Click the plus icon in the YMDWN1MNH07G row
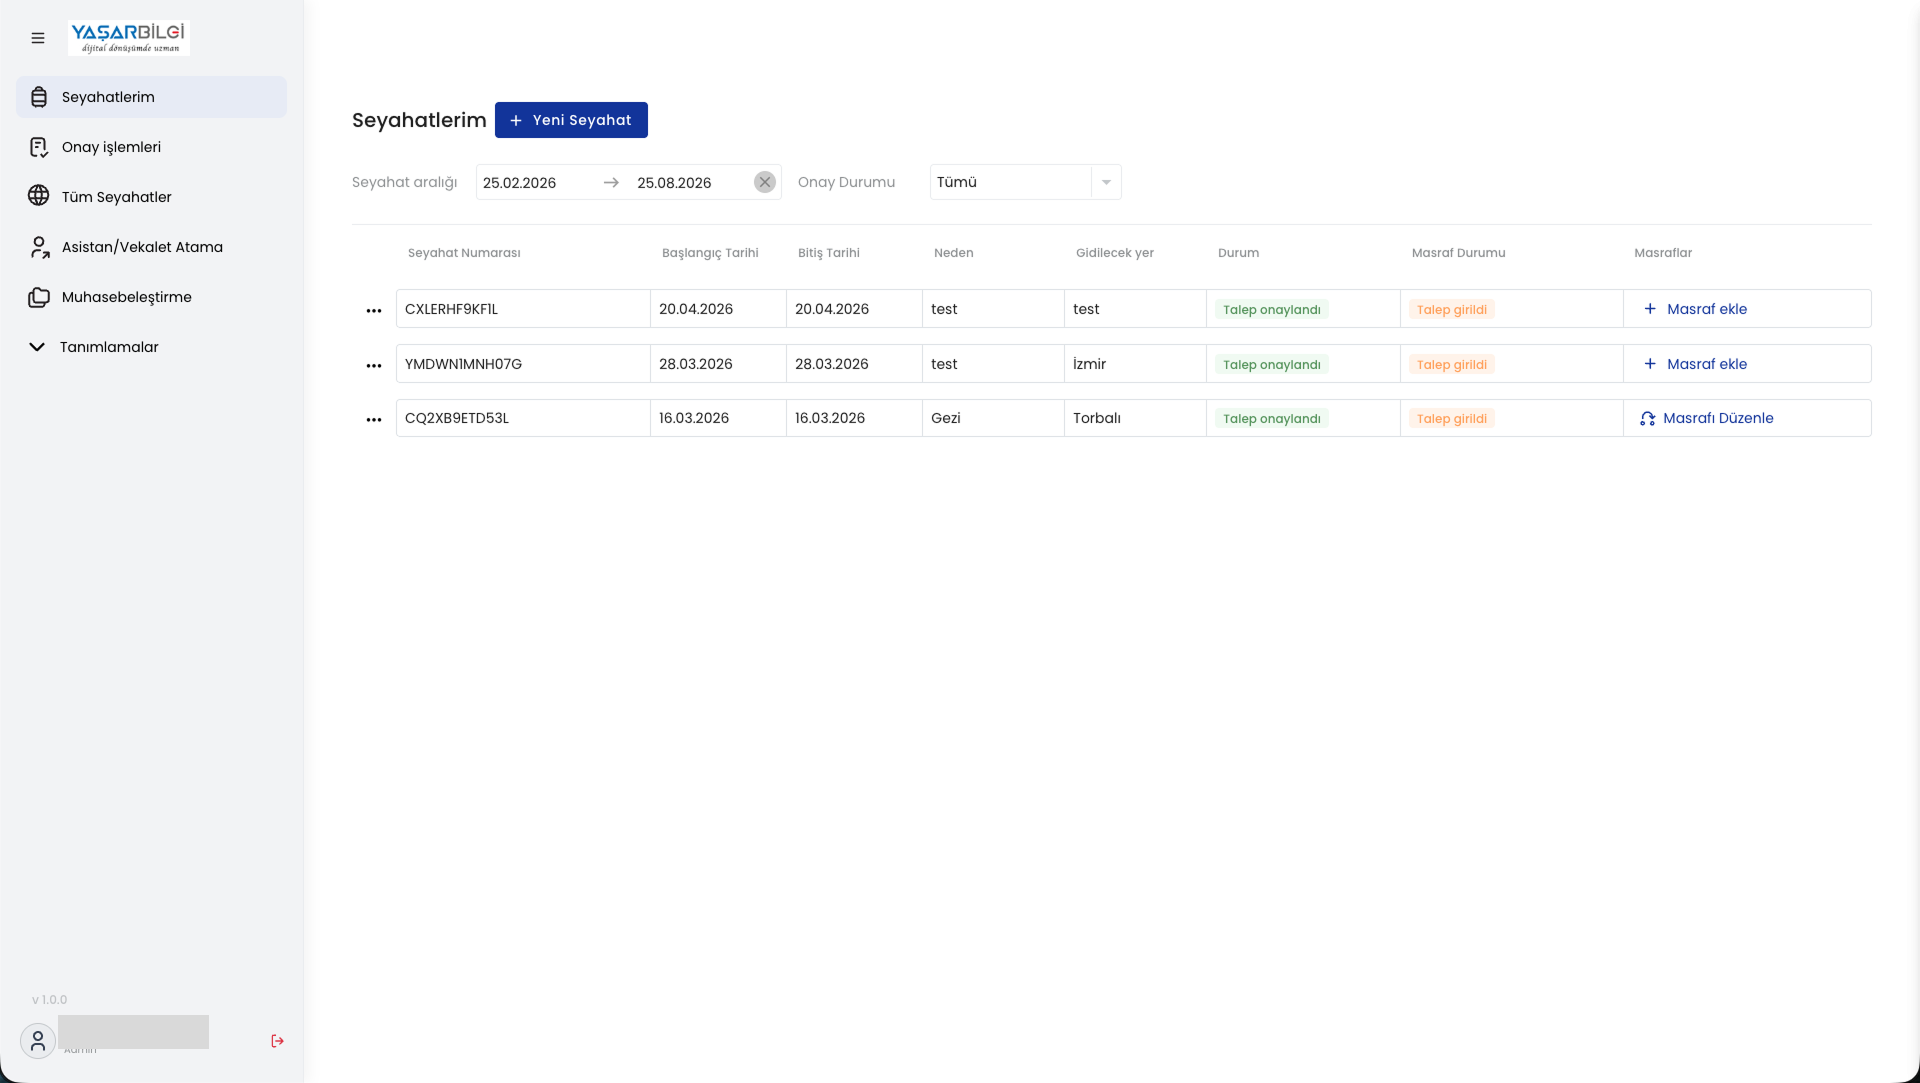Image resolution: width=1920 pixels, height=1083 pixels. pyautogui.click(x=1650, y=364)
